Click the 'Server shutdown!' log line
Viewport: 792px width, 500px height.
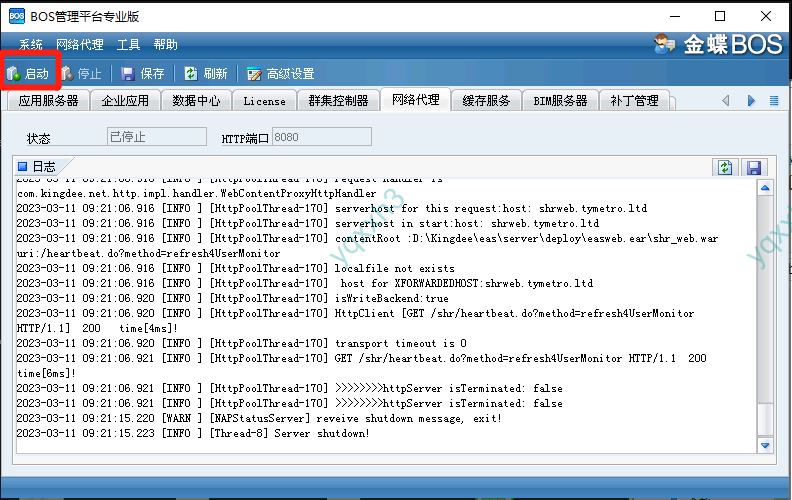tap(193, 433)
